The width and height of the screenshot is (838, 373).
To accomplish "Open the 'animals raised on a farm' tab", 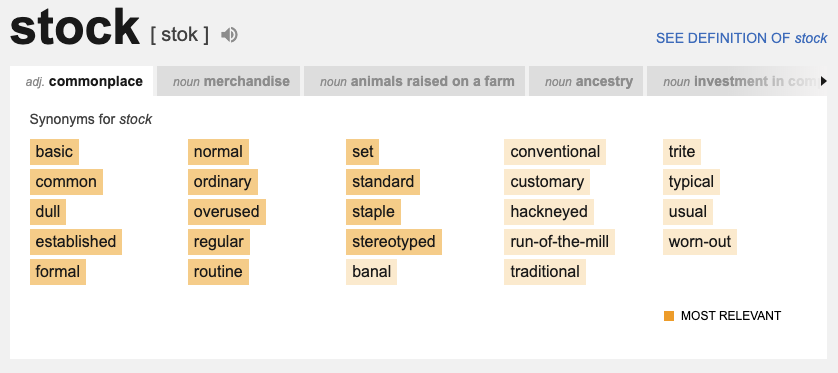I will tap(415, 81).
